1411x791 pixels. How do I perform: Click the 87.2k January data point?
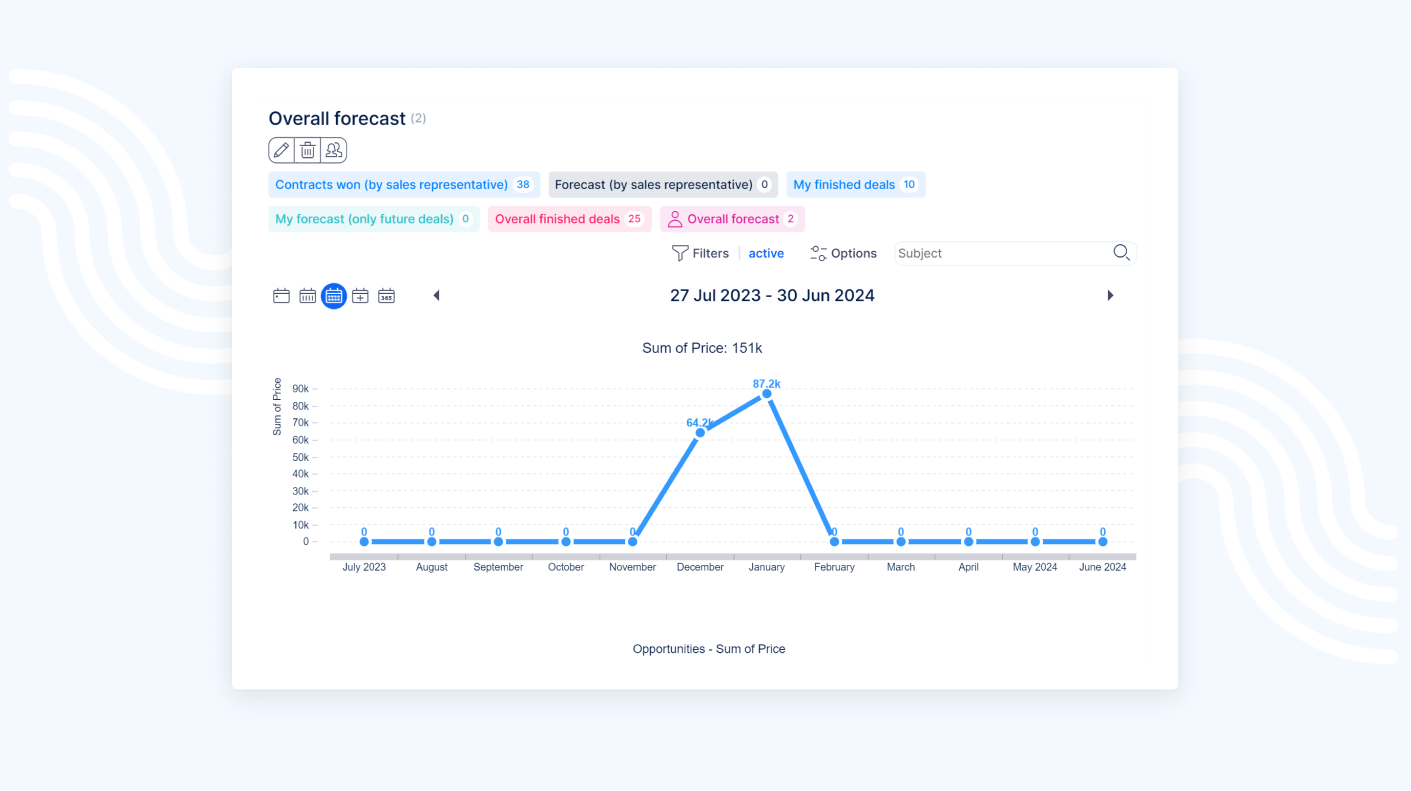767,394
